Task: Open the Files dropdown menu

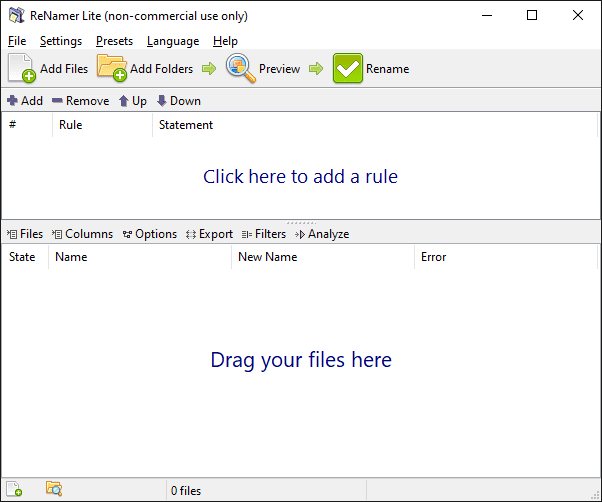Action: pos(25,234)
